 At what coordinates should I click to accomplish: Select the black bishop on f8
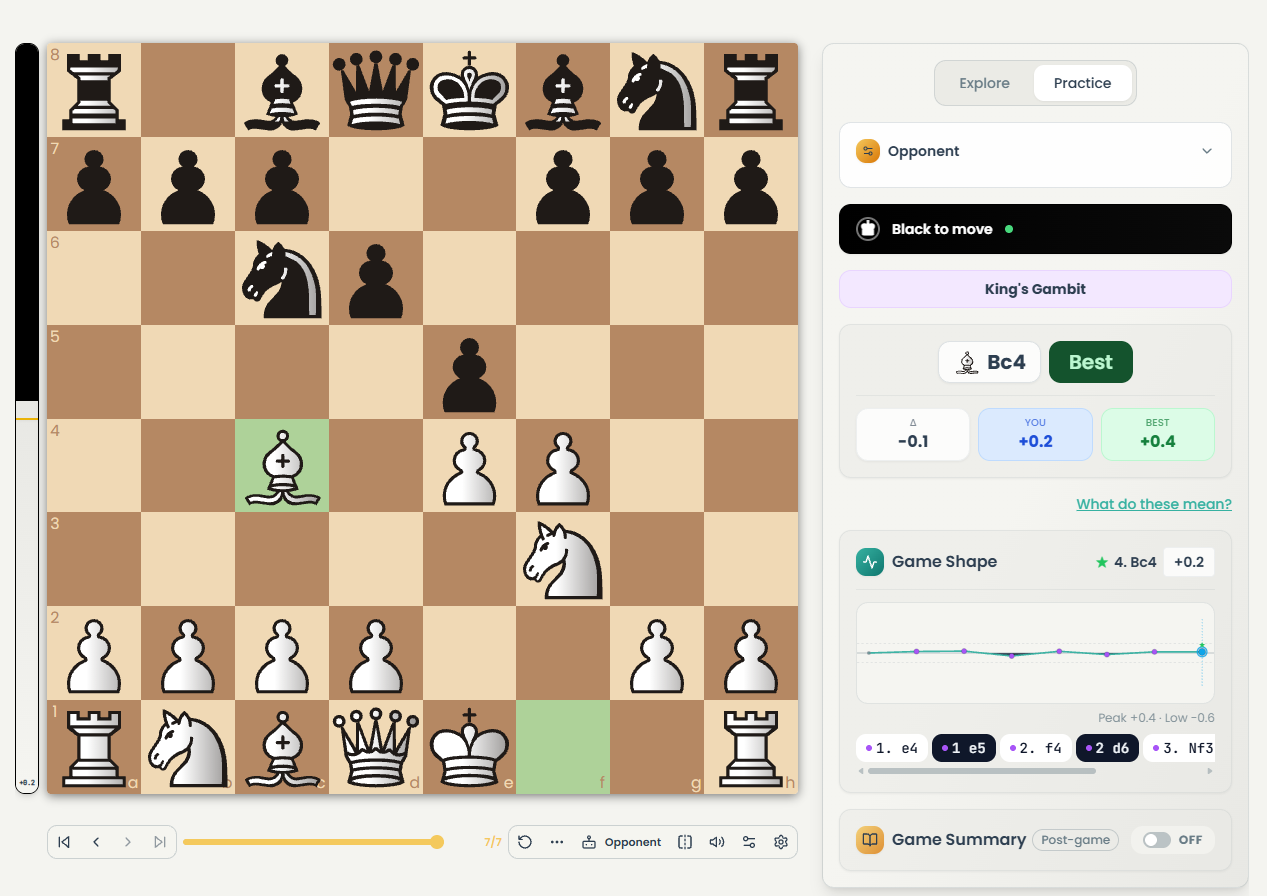coord(564,89)
